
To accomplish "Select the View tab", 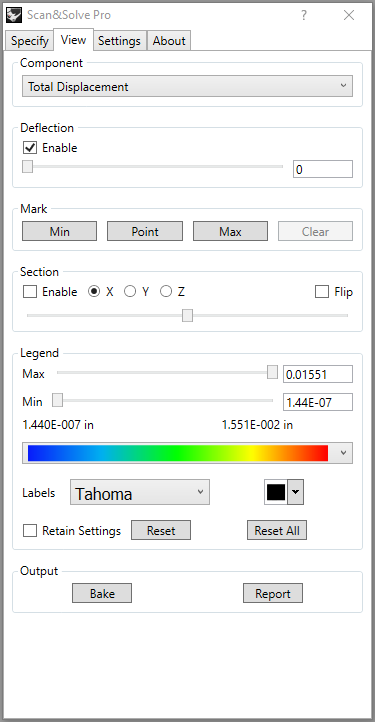I will 73,40.
